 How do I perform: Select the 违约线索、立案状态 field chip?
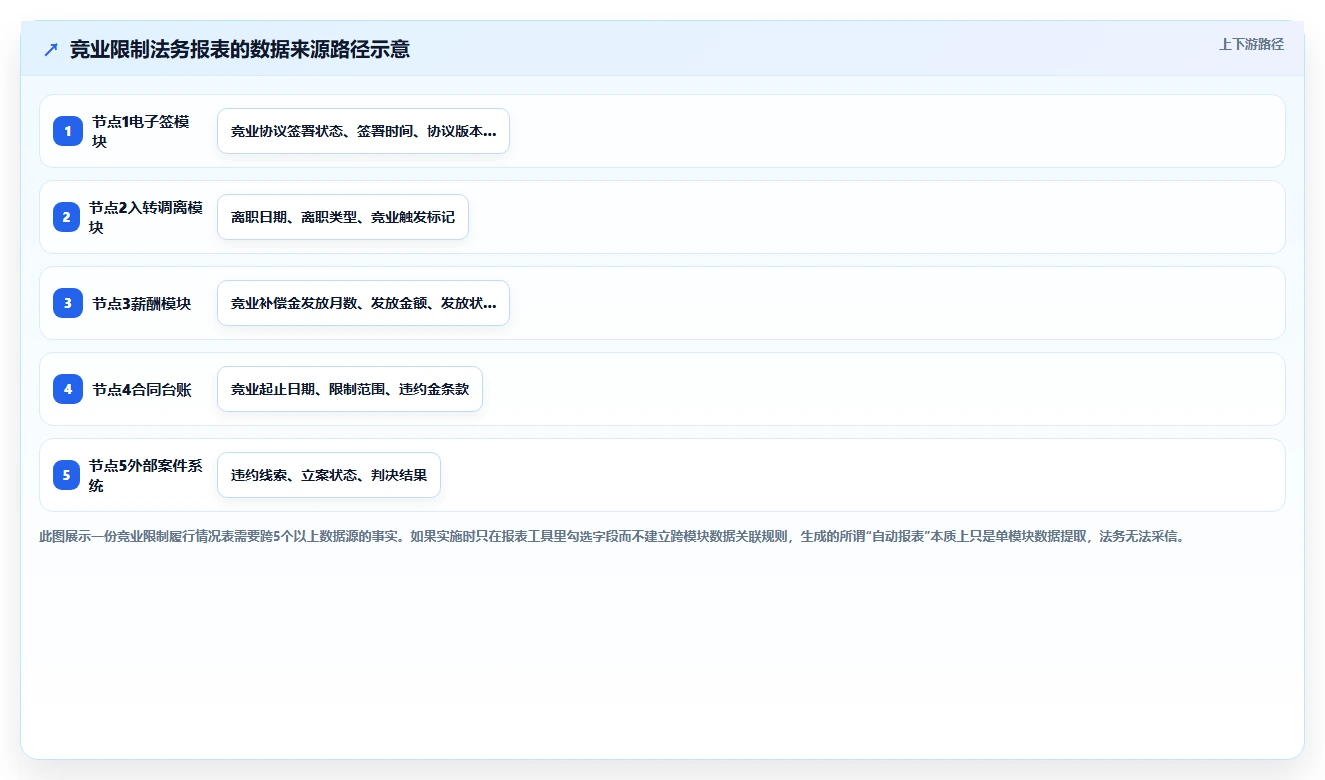(x=329, y=475)
